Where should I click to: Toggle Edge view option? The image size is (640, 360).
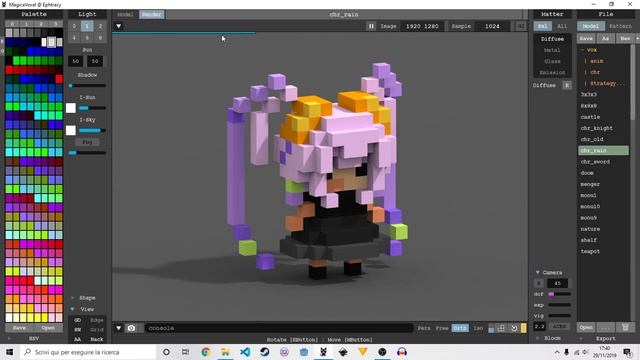[97, 320]
